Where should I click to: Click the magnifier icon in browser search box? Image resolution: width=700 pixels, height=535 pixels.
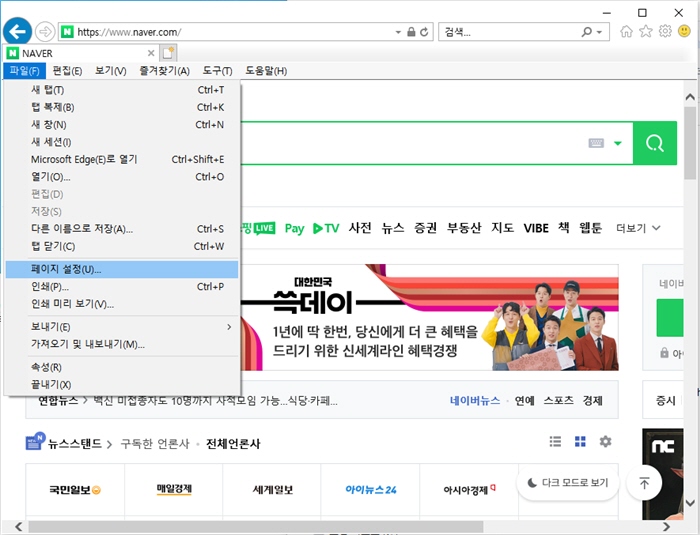(587, 32)
